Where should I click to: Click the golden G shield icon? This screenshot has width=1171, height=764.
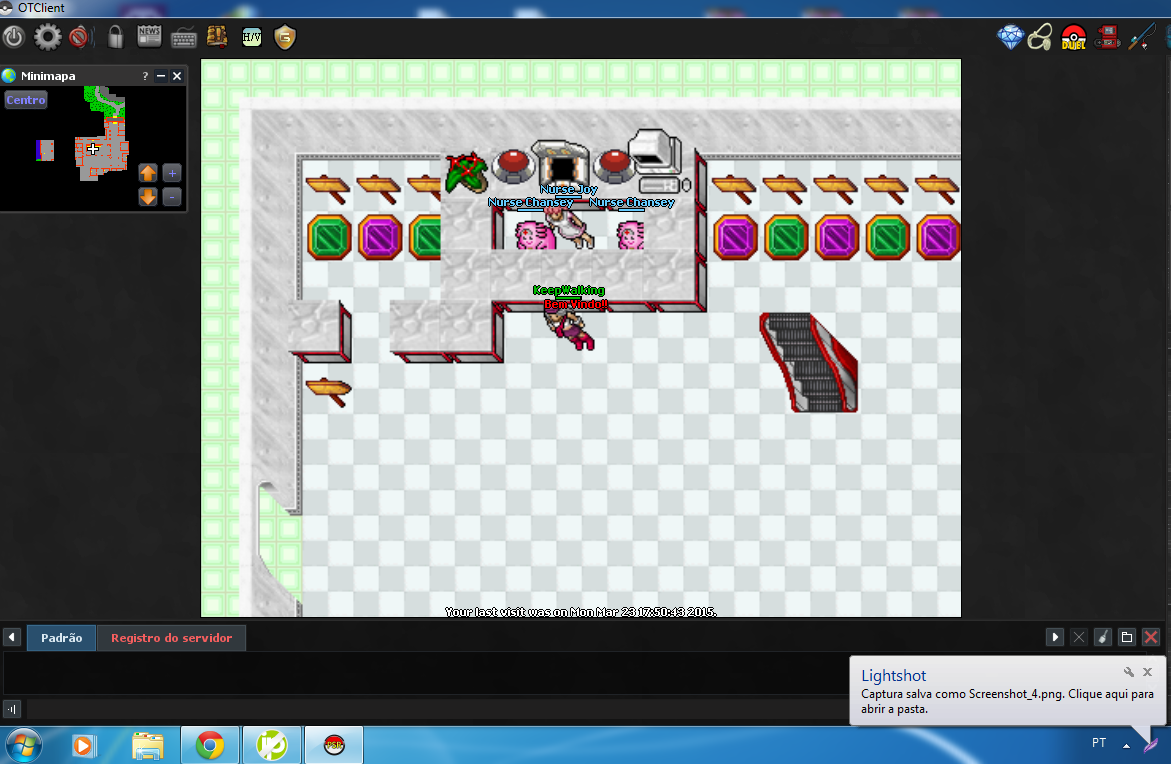(285, 37)
